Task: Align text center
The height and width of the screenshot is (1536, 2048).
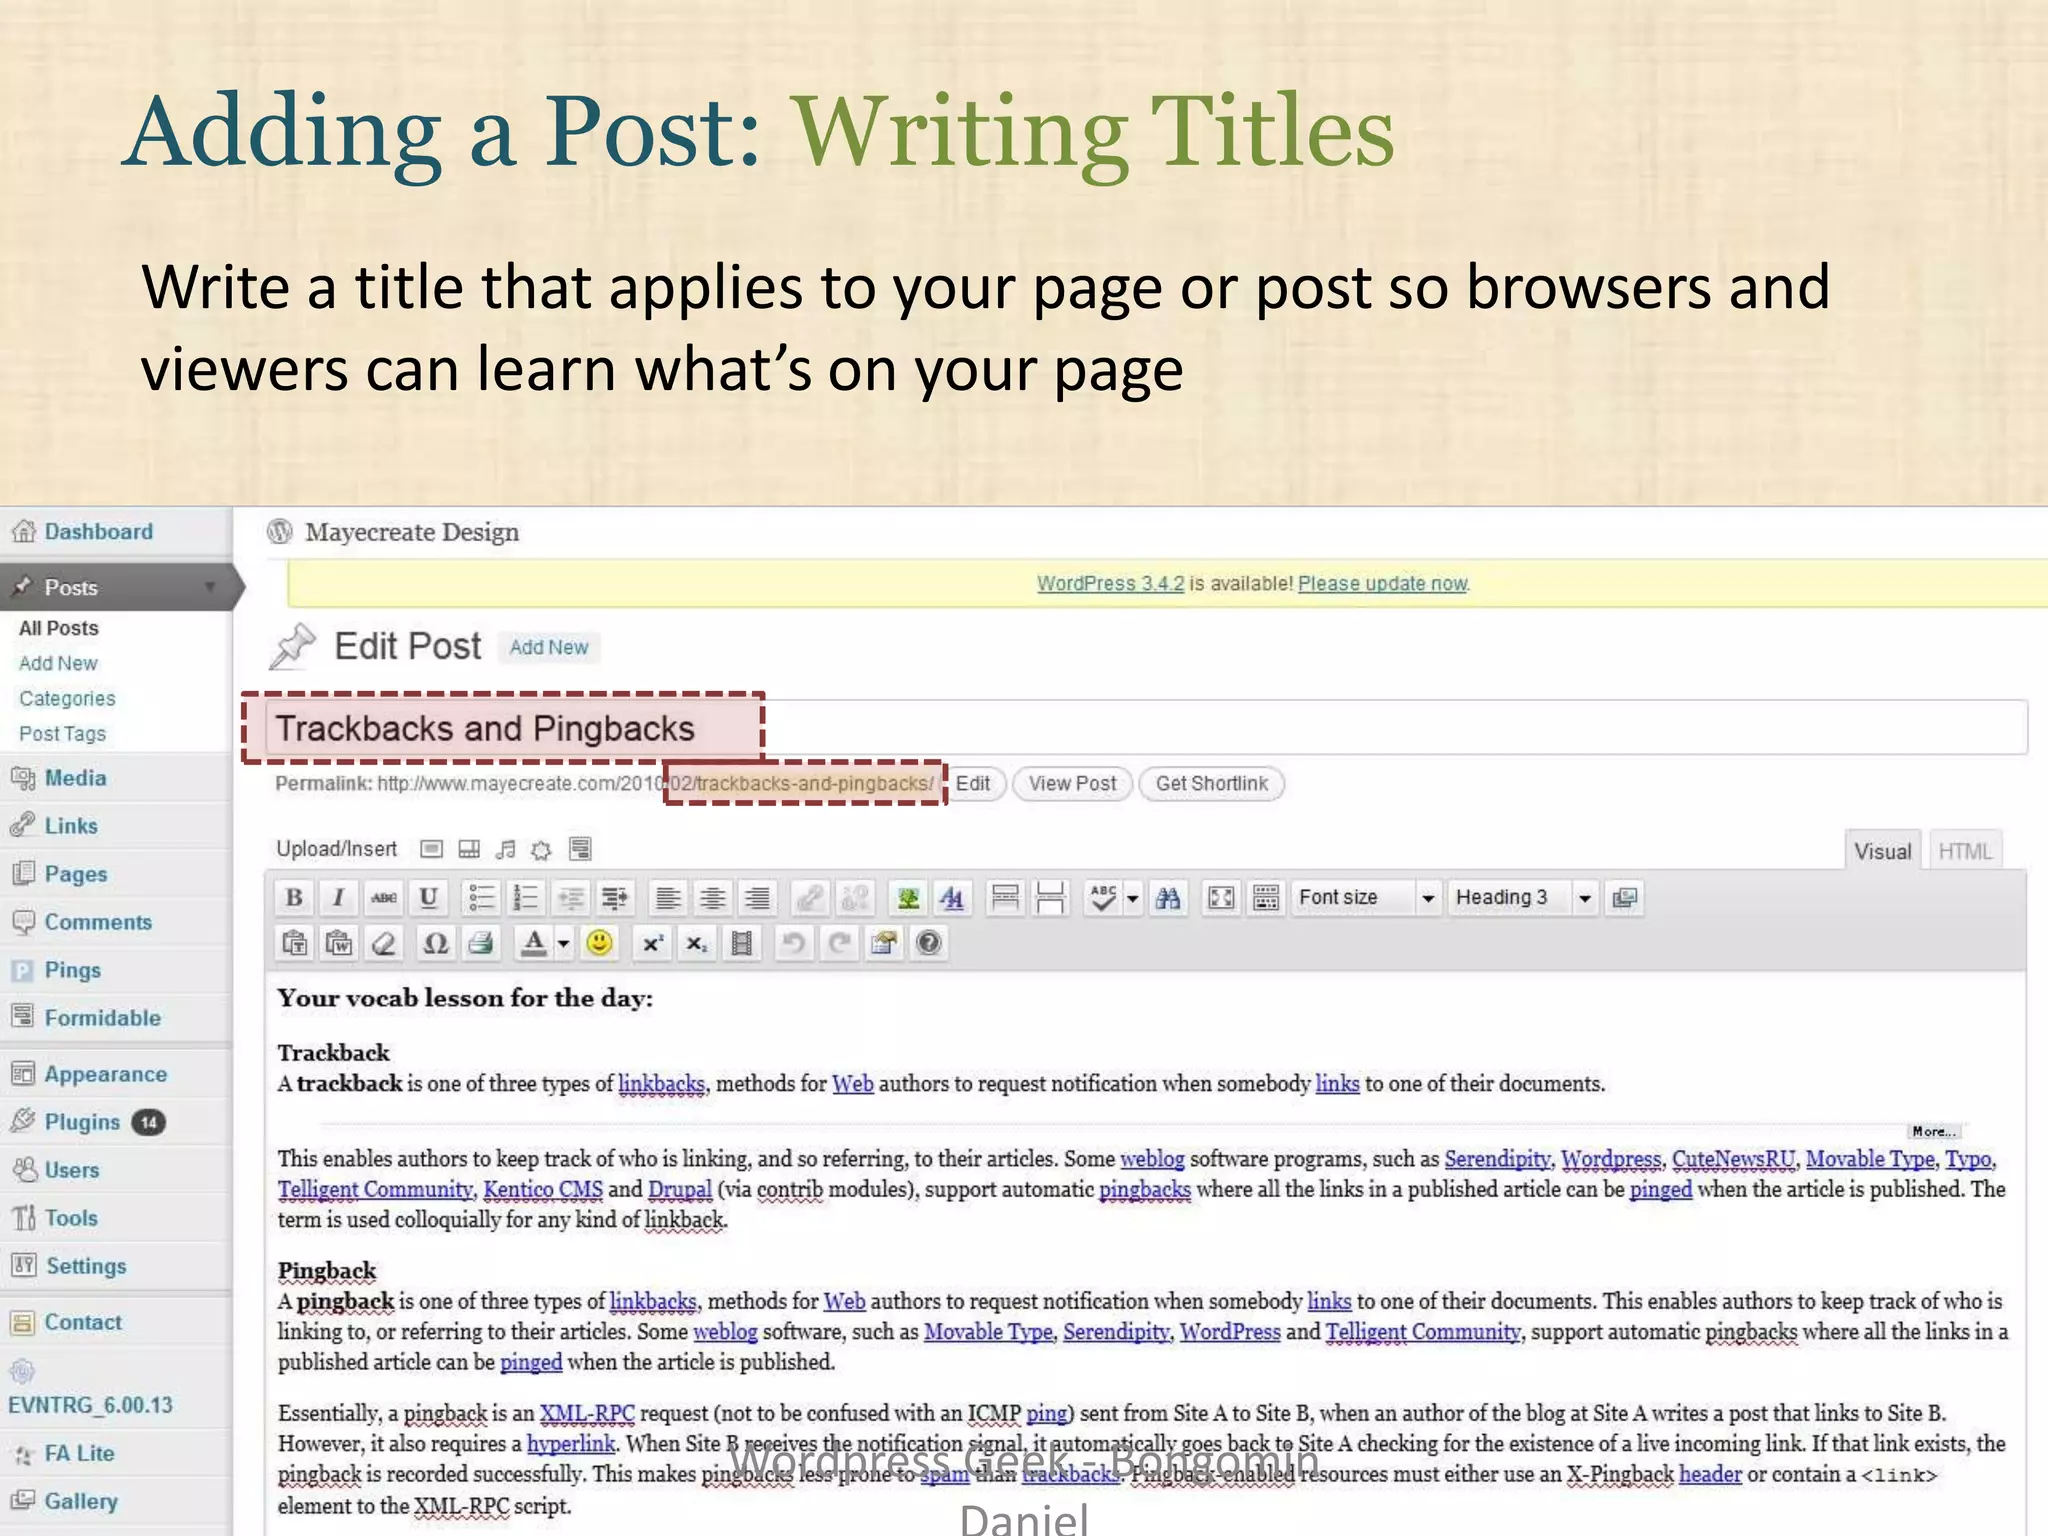Action: click(713, 897)
